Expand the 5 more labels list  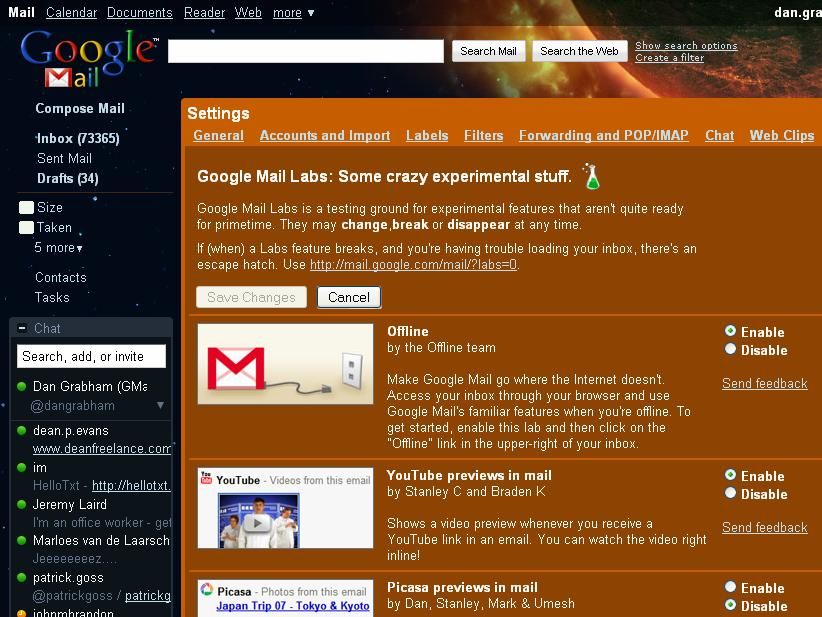point(58,247)
